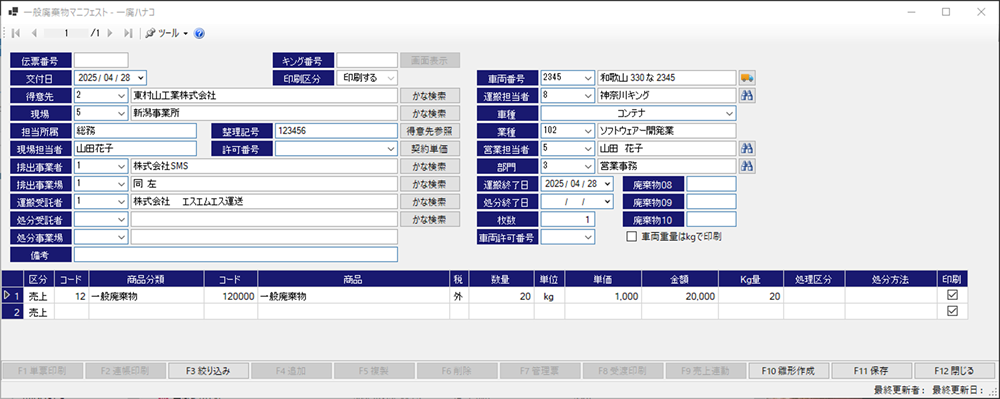Image resolution: width=1000 pixels, height=399 pixels.
Task: Search 営業担当者 with binoculars icon
Action: pyautogui.click(x=747, y=149)
